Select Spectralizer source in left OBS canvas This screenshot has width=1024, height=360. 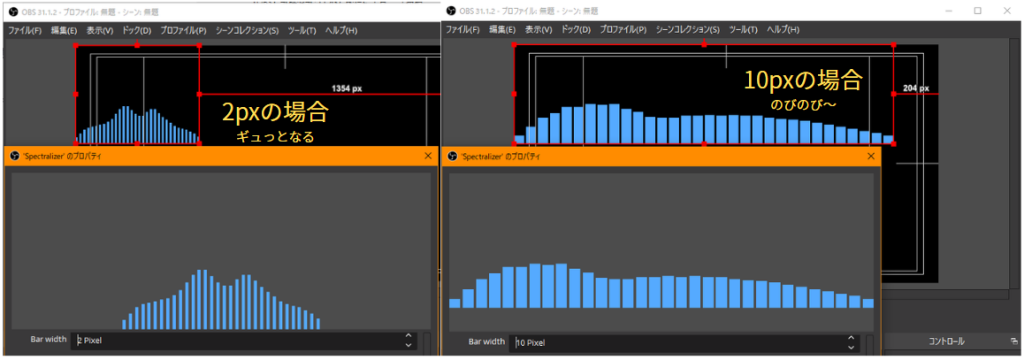click(137, 95)
